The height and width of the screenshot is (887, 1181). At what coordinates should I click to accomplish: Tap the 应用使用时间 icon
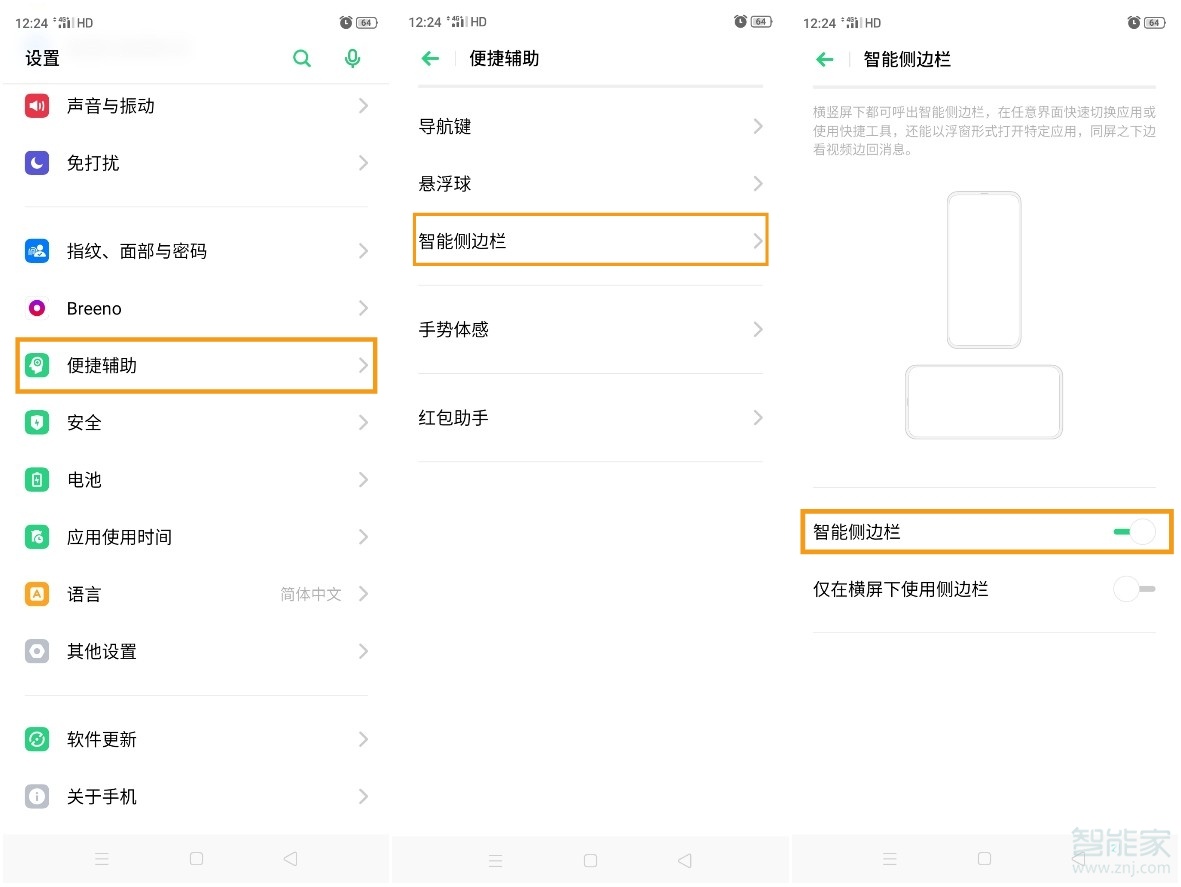coord(37,537)
